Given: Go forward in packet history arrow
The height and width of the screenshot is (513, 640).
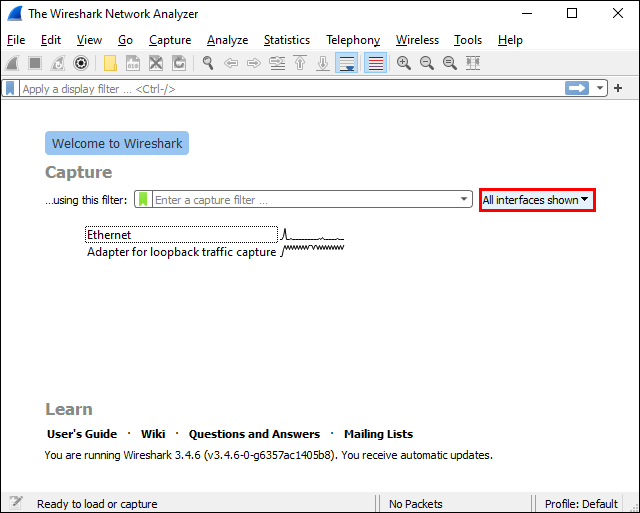Looking at the screenshot, I should click(254, 63).
